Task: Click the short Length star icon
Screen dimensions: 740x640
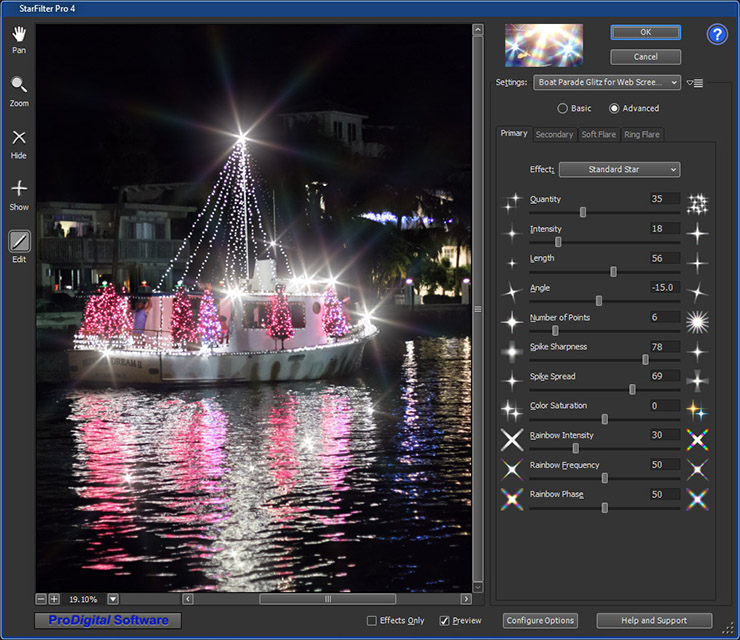Action: click(512, 263)
